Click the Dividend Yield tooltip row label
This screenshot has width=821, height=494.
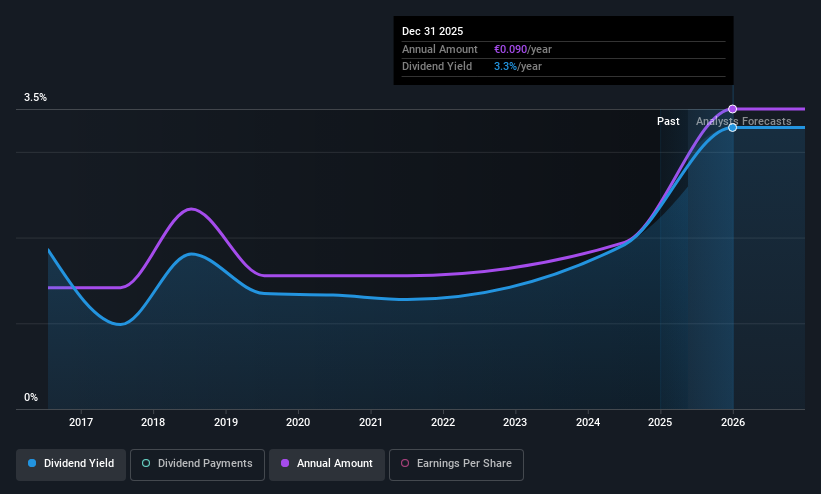(437, 67)
